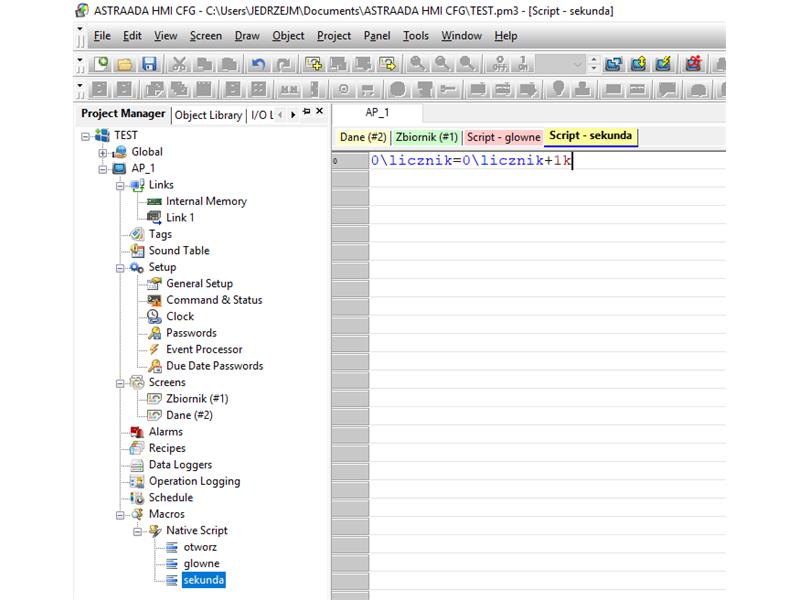Select the Dane (#2) screen in the tree

point(189,415)
